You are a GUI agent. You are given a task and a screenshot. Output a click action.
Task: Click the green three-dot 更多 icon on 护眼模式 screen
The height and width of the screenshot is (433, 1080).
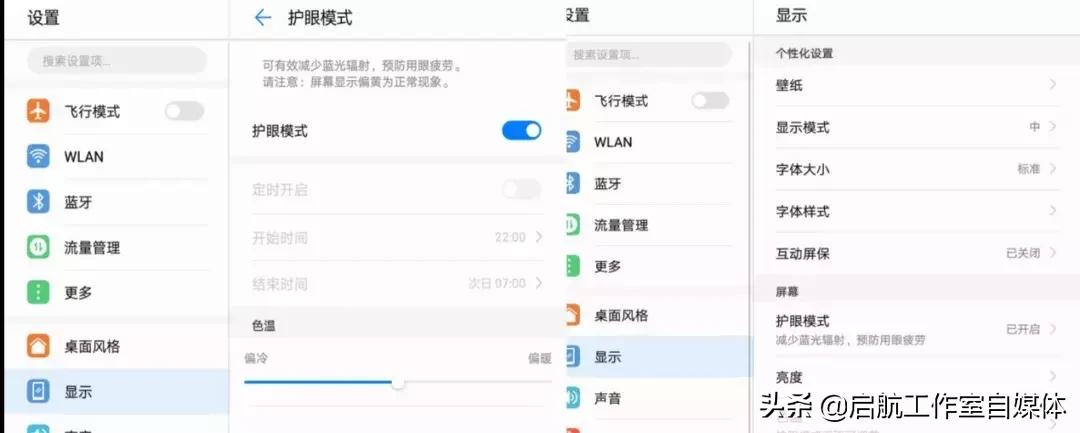click(38, 293)
